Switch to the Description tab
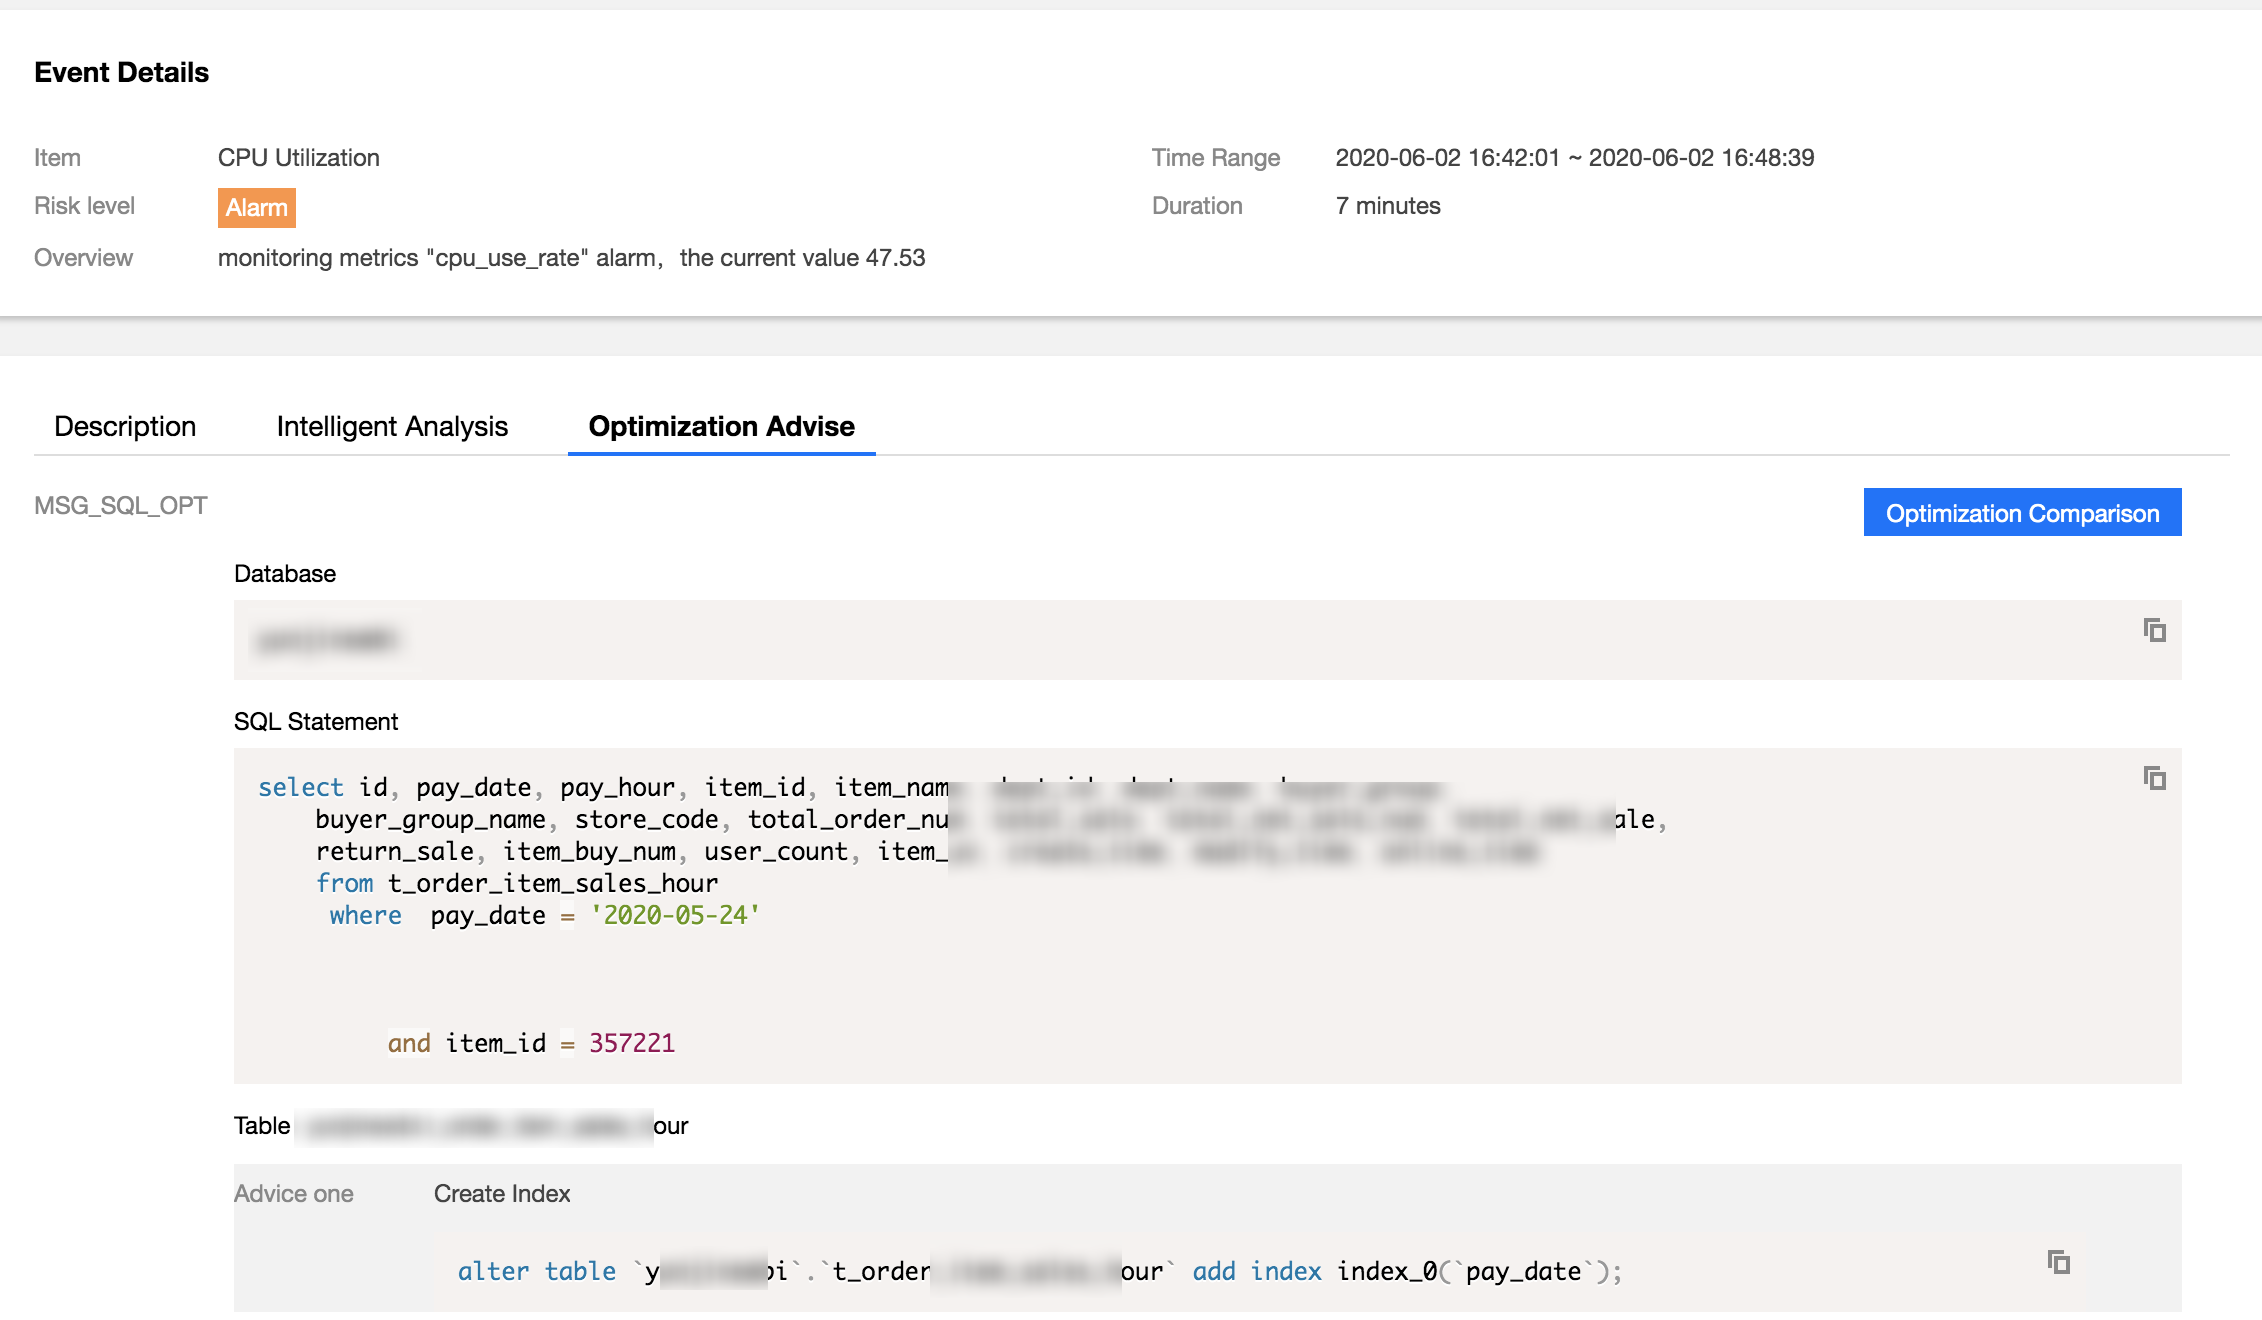The width and height of the screenshot is (2262, 1320). pos(125,426)
